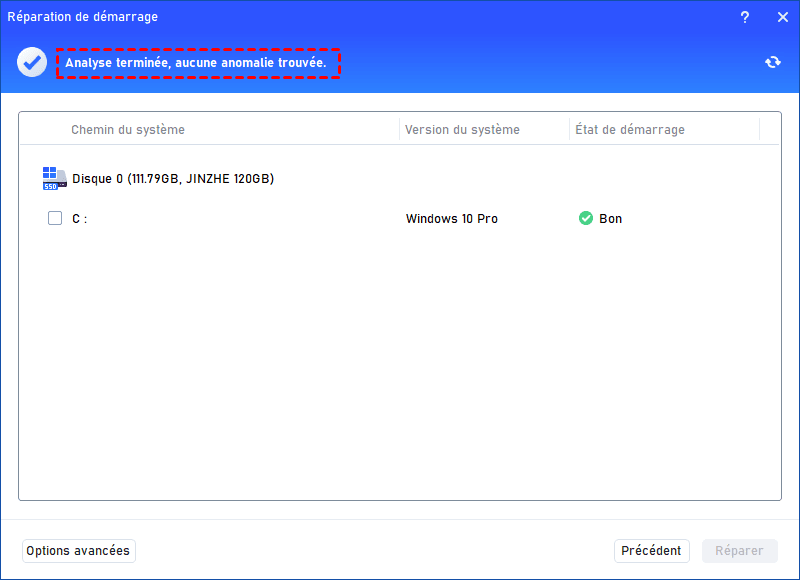Open help with the question mark icon

[745, 17]
